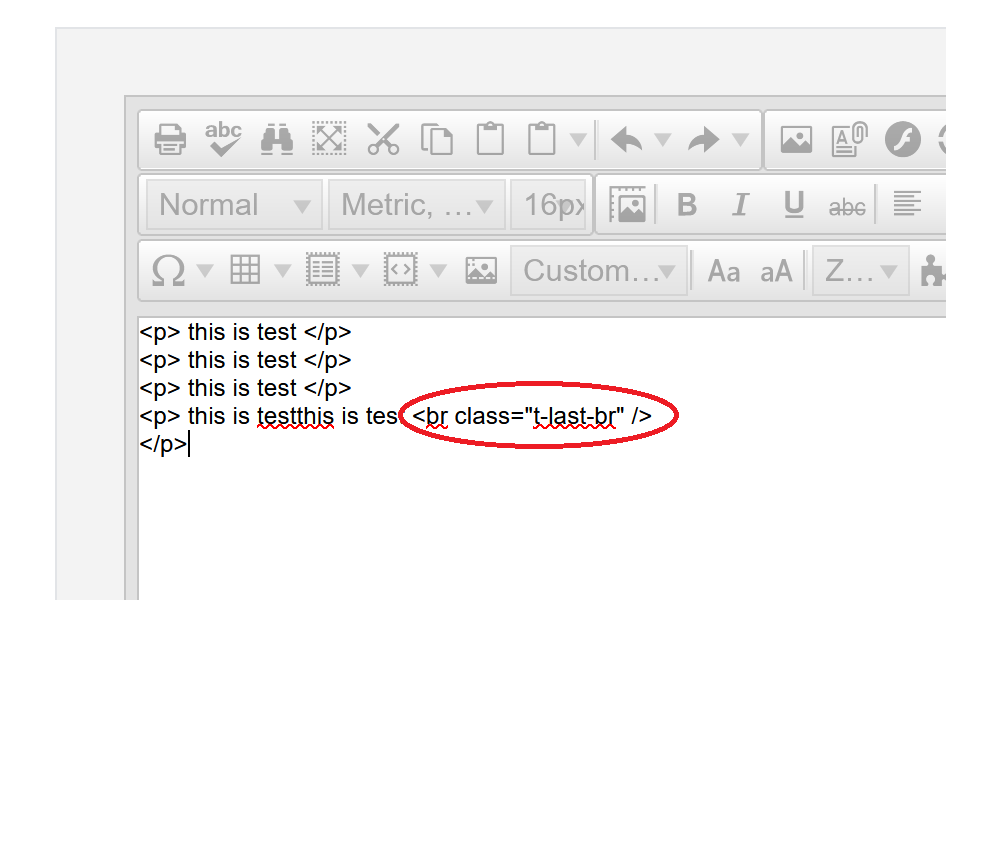Image resolution: width=981 pixels, height=862 pixels.
Task: Run the spell check tool
Action: [x=223, y=139]
